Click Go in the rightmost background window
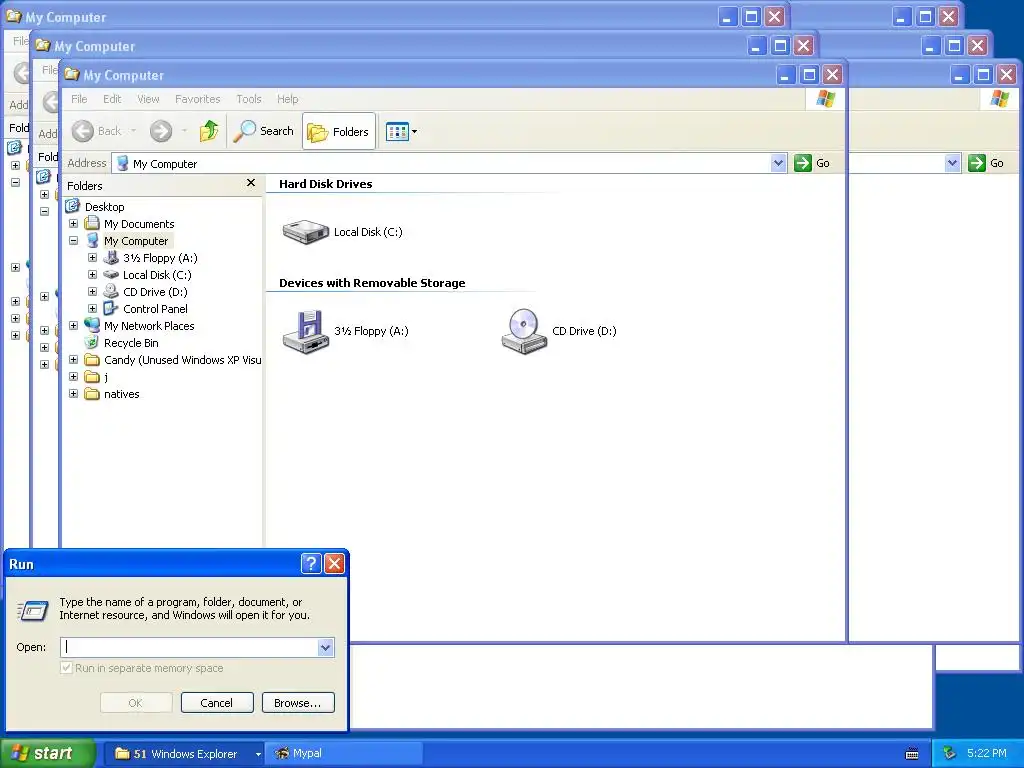Viewport: 1024px width, 768px height. (x=986, y=163)
